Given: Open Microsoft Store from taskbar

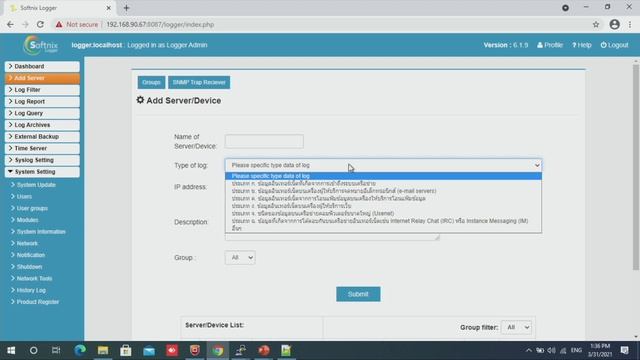Looking at the screenshot, I should (126, 350).
